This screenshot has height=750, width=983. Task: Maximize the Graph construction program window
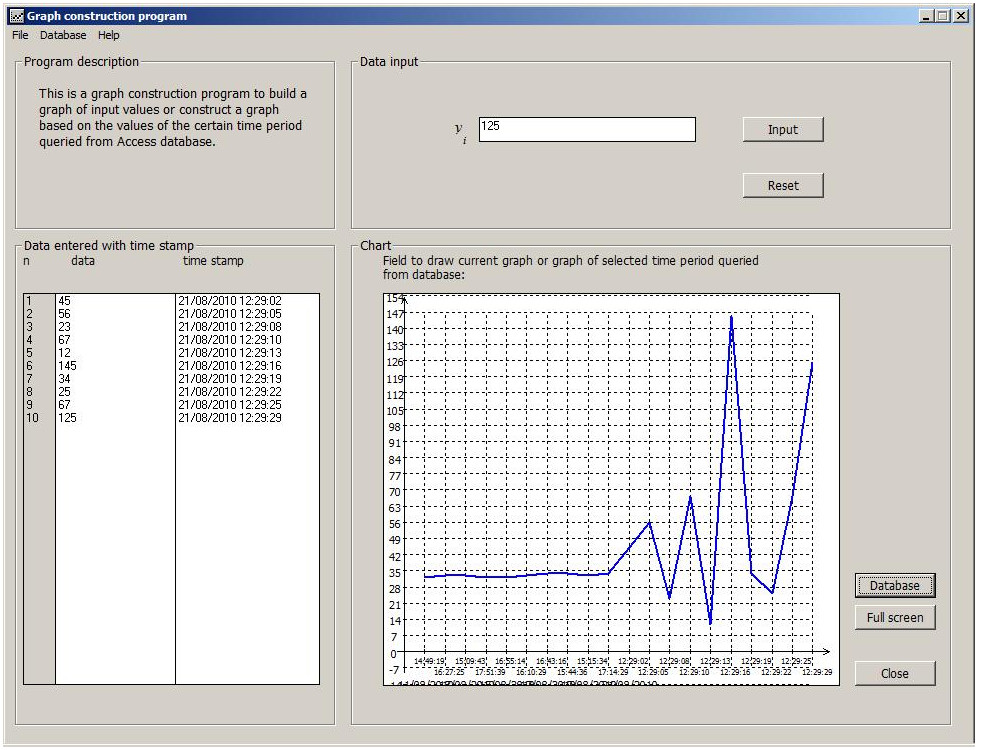point(942,16)
